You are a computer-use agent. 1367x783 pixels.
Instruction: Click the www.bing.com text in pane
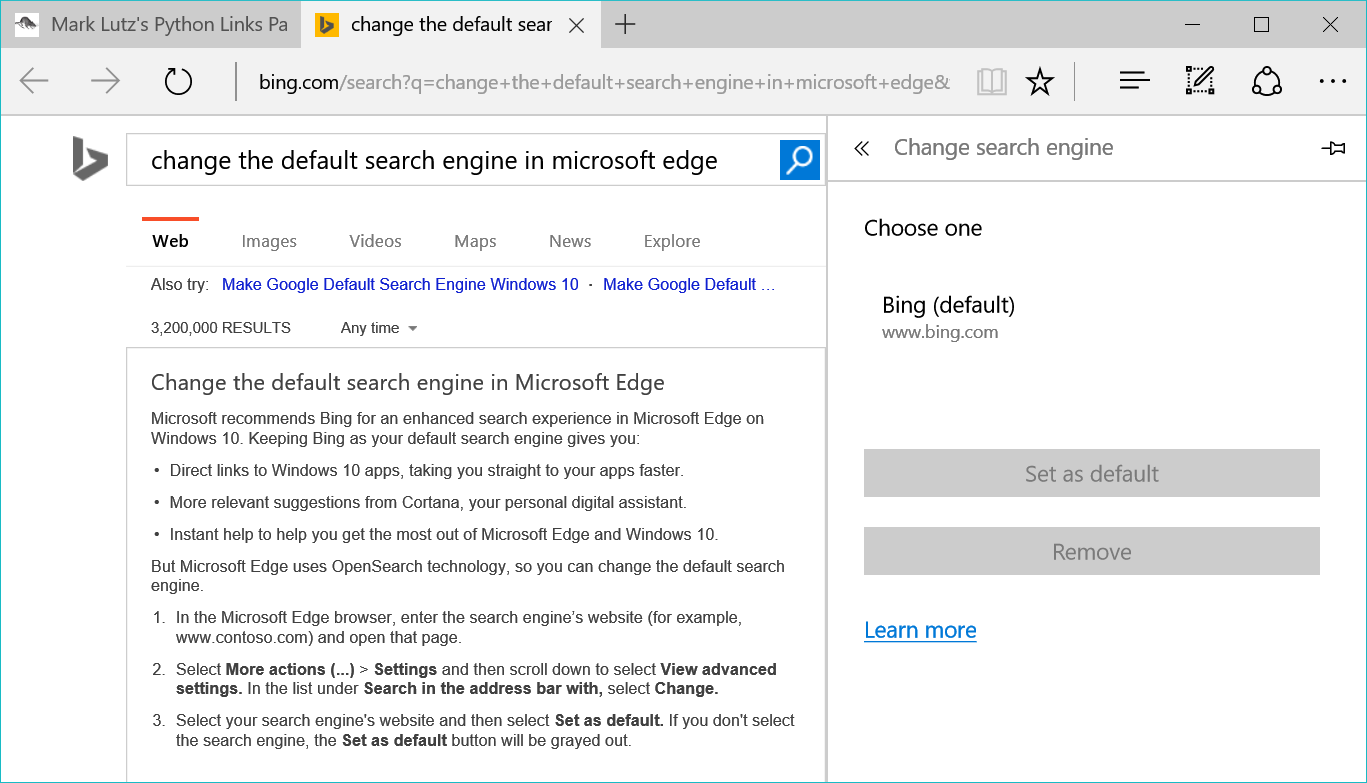point(940,333)
